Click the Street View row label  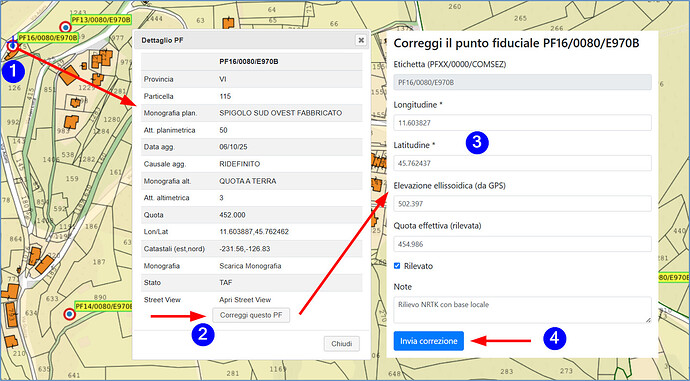[162, 300]
